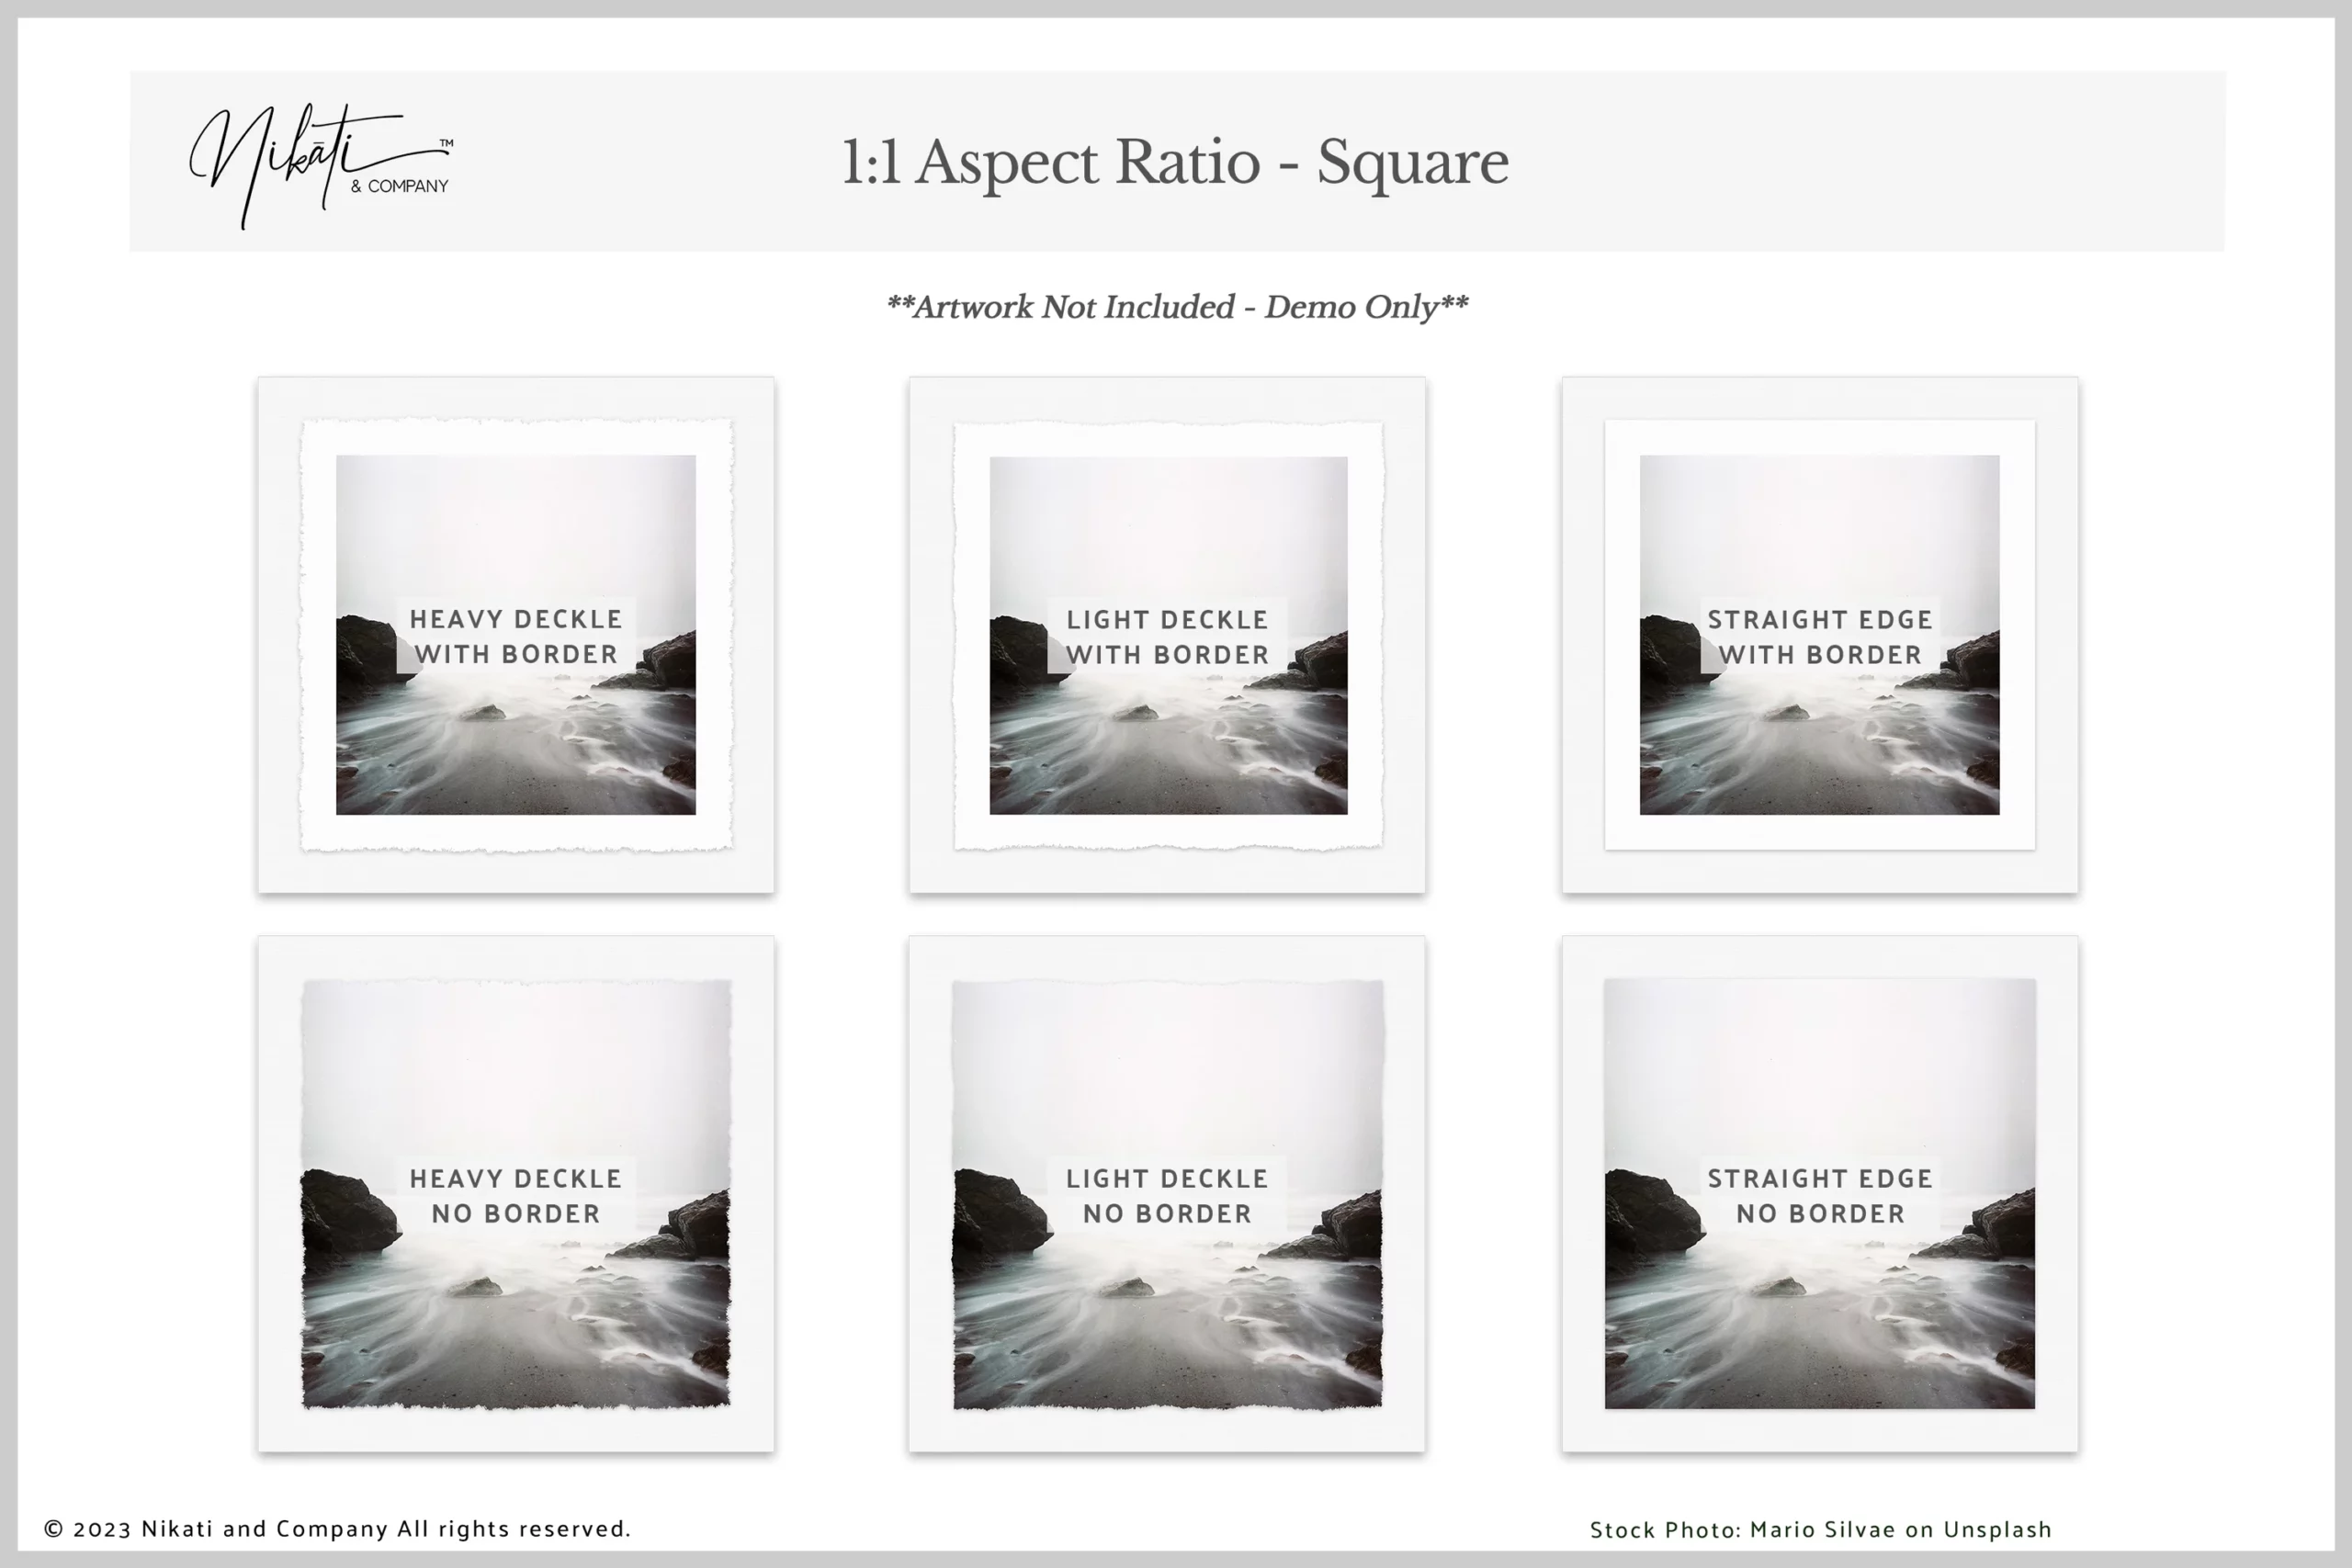The width and height of the screenshot is (2352, 1568).
Task: Select the Heavy Deckle With Border thumbnail
Action: (x=516, y=635)
